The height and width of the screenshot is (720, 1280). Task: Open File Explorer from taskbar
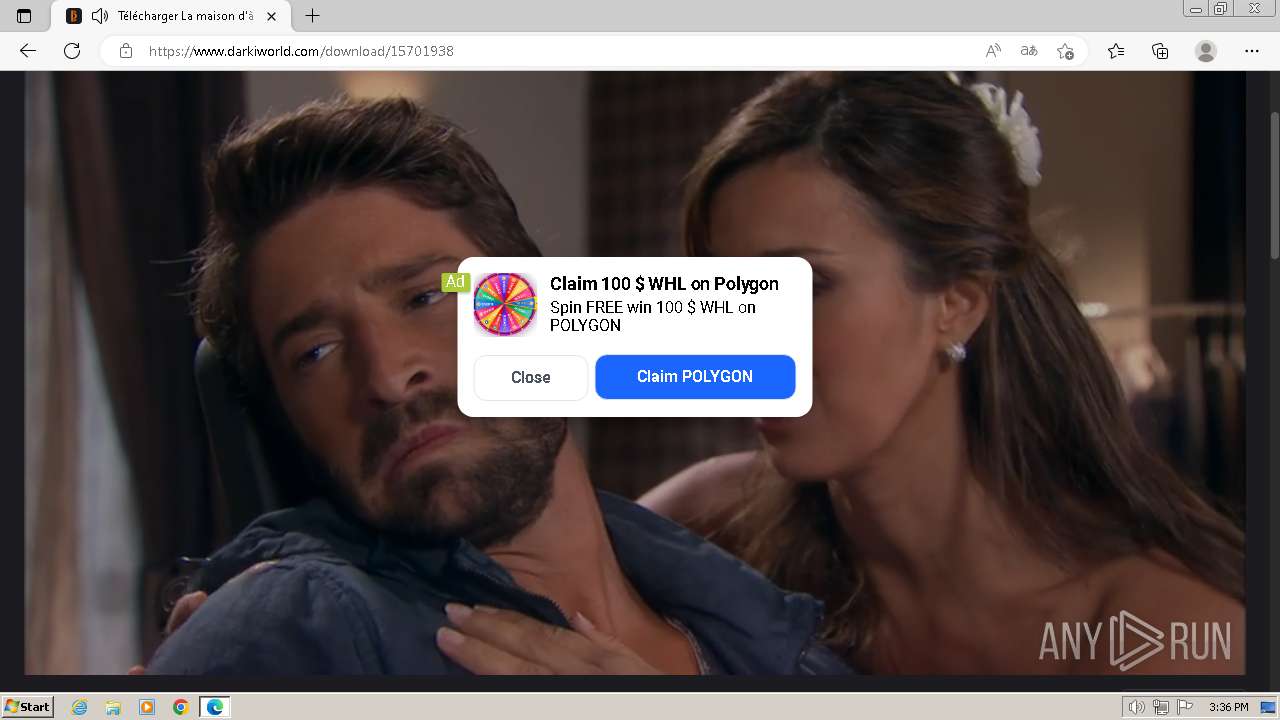(113, 707)
